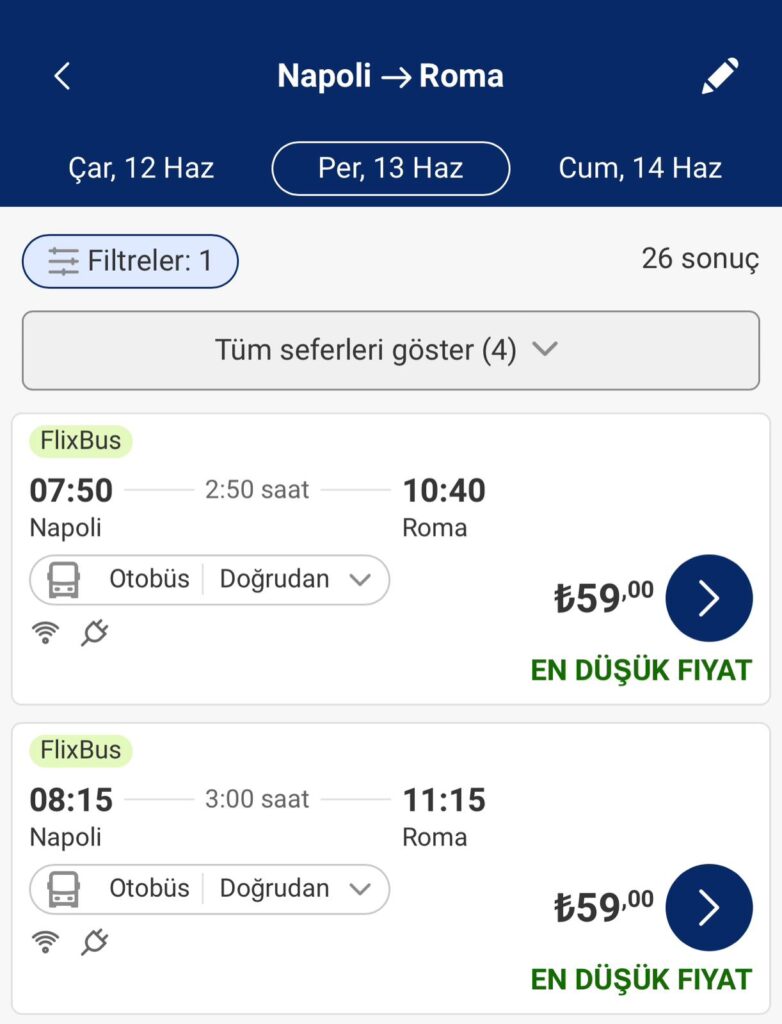The height and width of the screenshot is (1024, 782).
Task: Select Per, 13 Haz date tab
Action: (391, 168)
